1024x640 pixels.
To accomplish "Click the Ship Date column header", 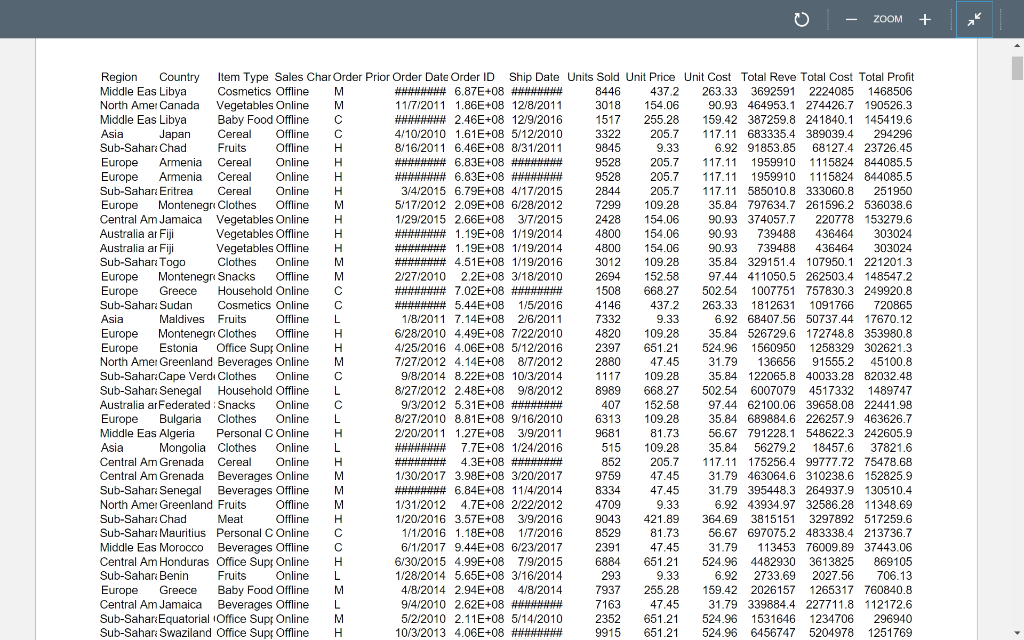I will tap(534, 77).
